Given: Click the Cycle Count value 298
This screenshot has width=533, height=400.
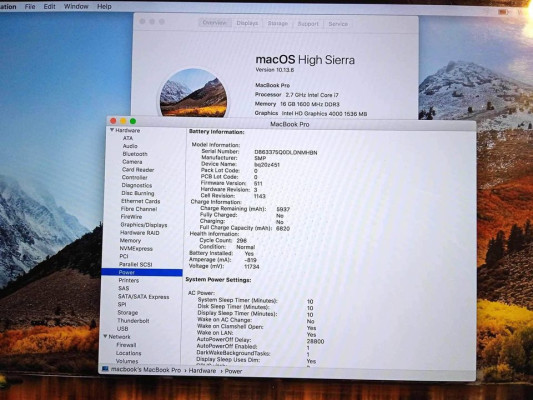Looking at the screenshot, I should click(x=241, y=241).
